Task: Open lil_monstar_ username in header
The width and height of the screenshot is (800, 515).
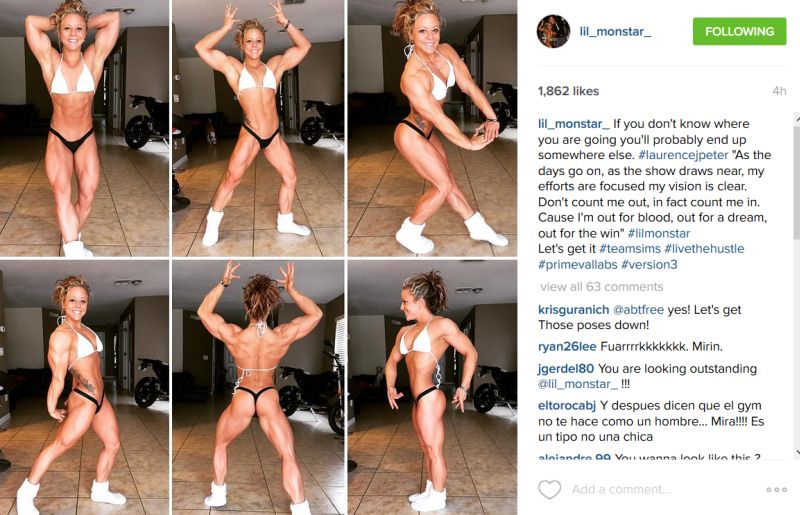Action: 615,32
